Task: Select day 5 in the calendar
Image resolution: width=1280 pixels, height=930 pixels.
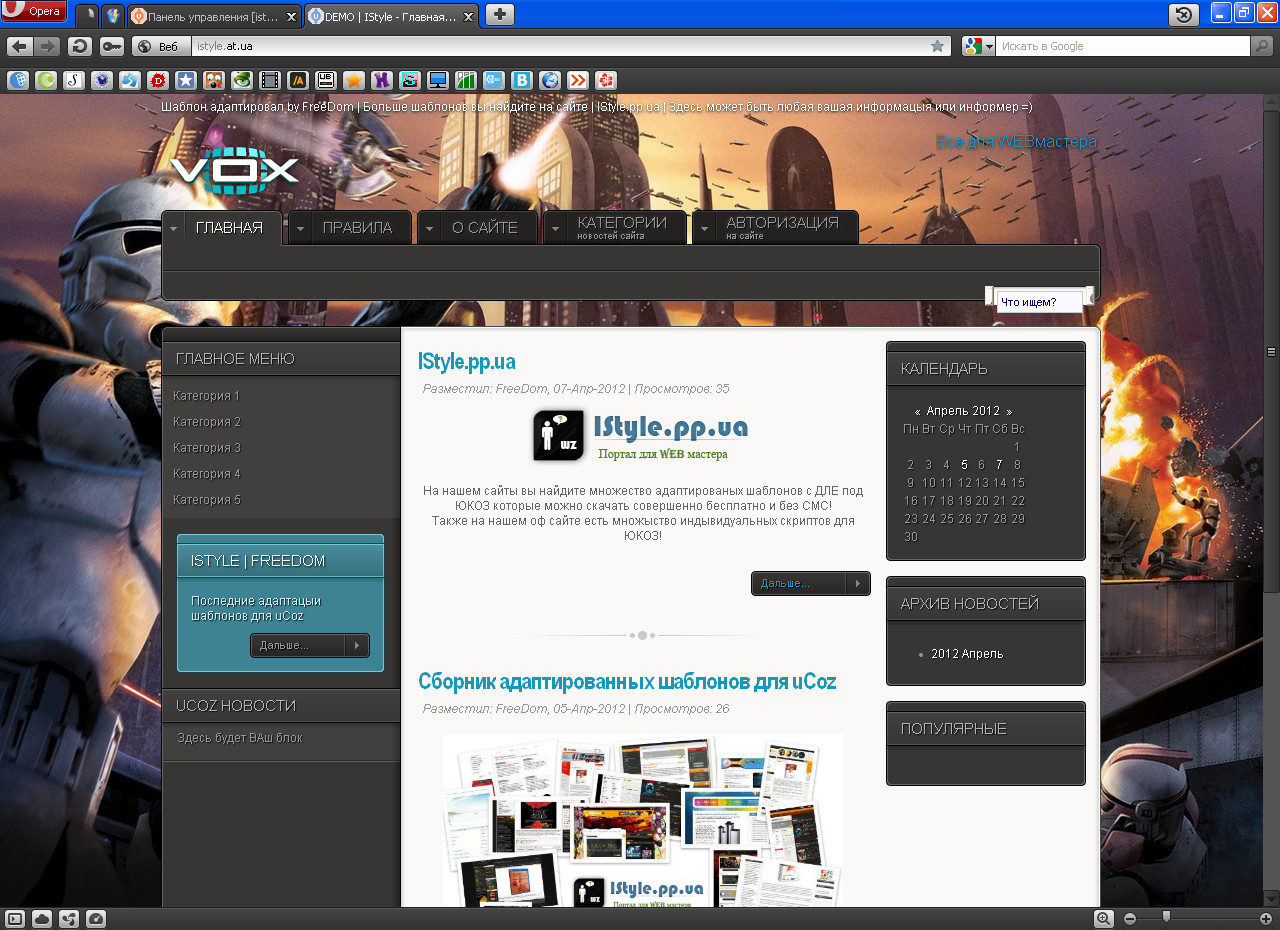Action: pyautogui.click(x=964, y=465)
